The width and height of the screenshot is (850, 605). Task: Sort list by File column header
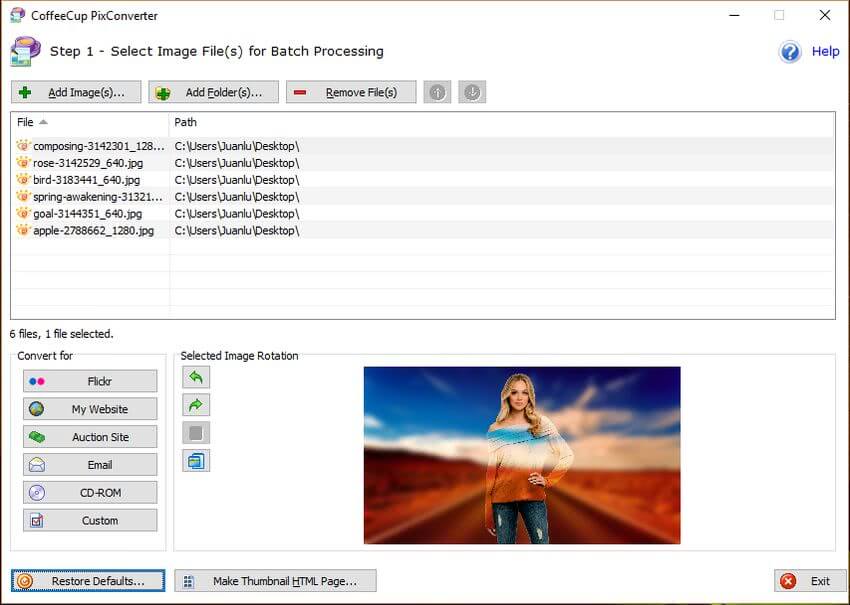[x=90, y=123]
